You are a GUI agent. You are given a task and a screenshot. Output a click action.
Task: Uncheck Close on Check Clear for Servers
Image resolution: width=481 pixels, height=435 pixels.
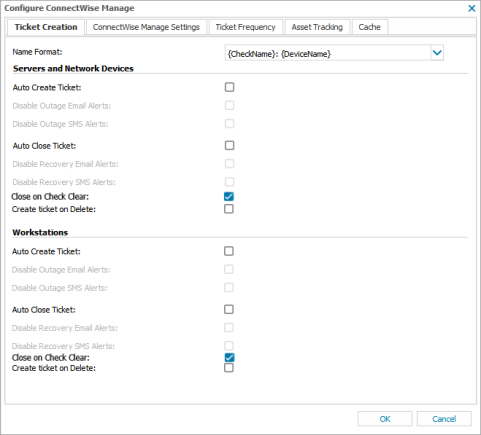[x=229, y=197]
